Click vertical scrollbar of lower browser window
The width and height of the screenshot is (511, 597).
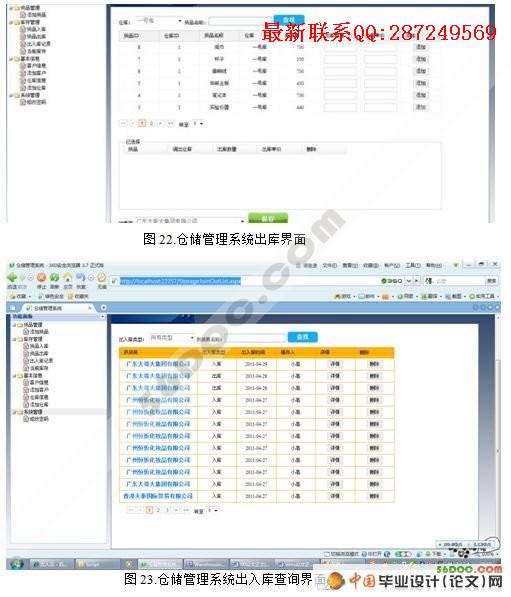[x=498, y=453]
